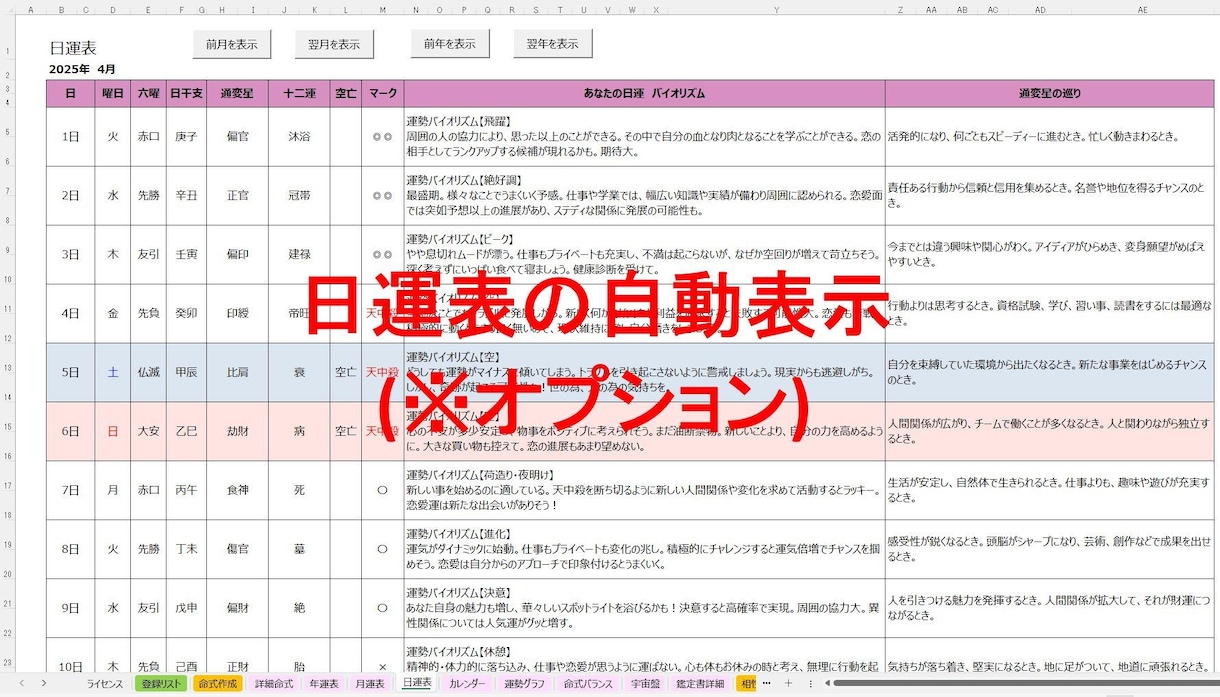Viewport: 1220px width, 697px height.
Task: Select the 庚子 cell in row 1日
Action: tap(186, 136)
